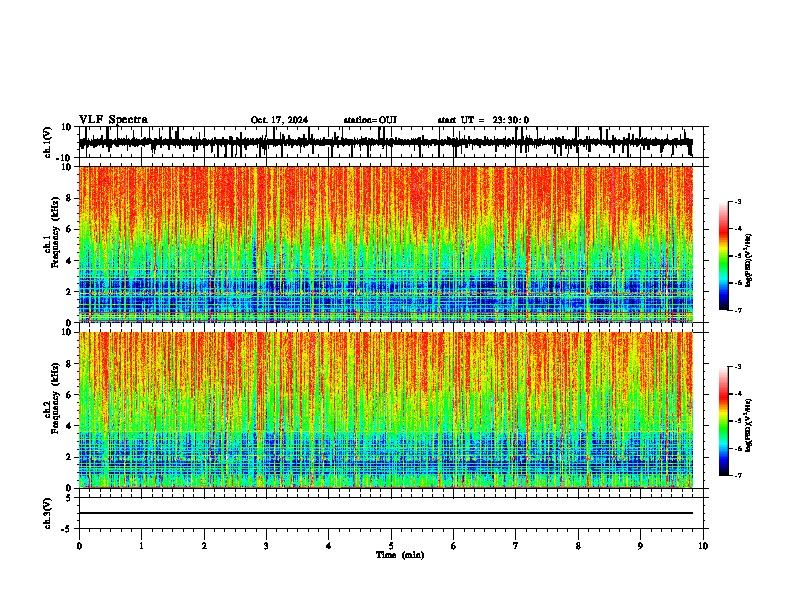Click the 'station=OUI' header label

[x=370, y=120]
